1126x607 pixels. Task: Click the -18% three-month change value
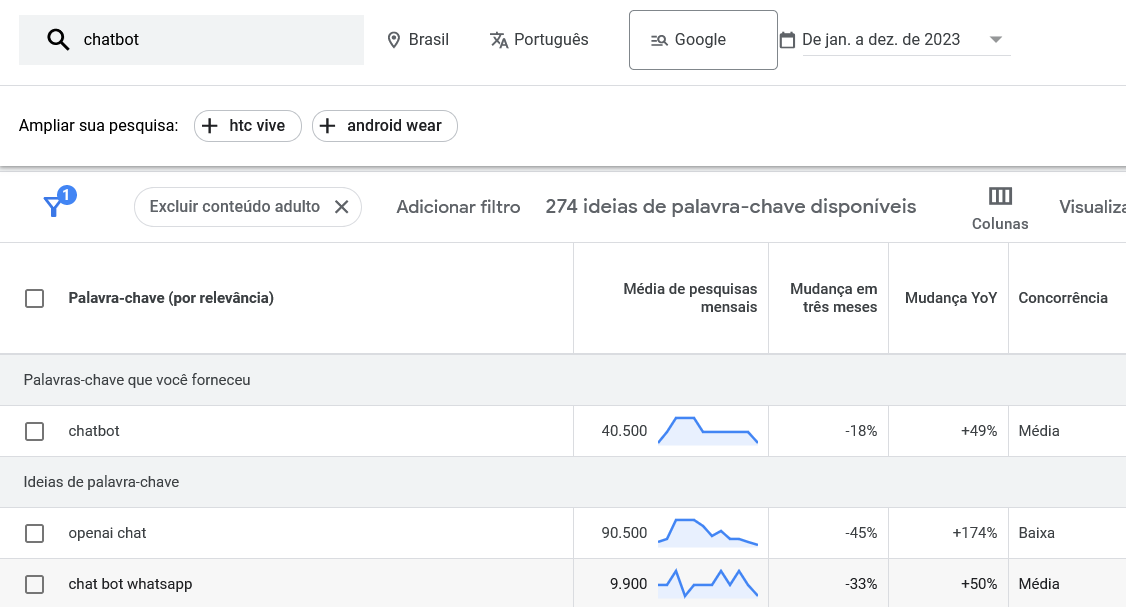click(861, 431)
